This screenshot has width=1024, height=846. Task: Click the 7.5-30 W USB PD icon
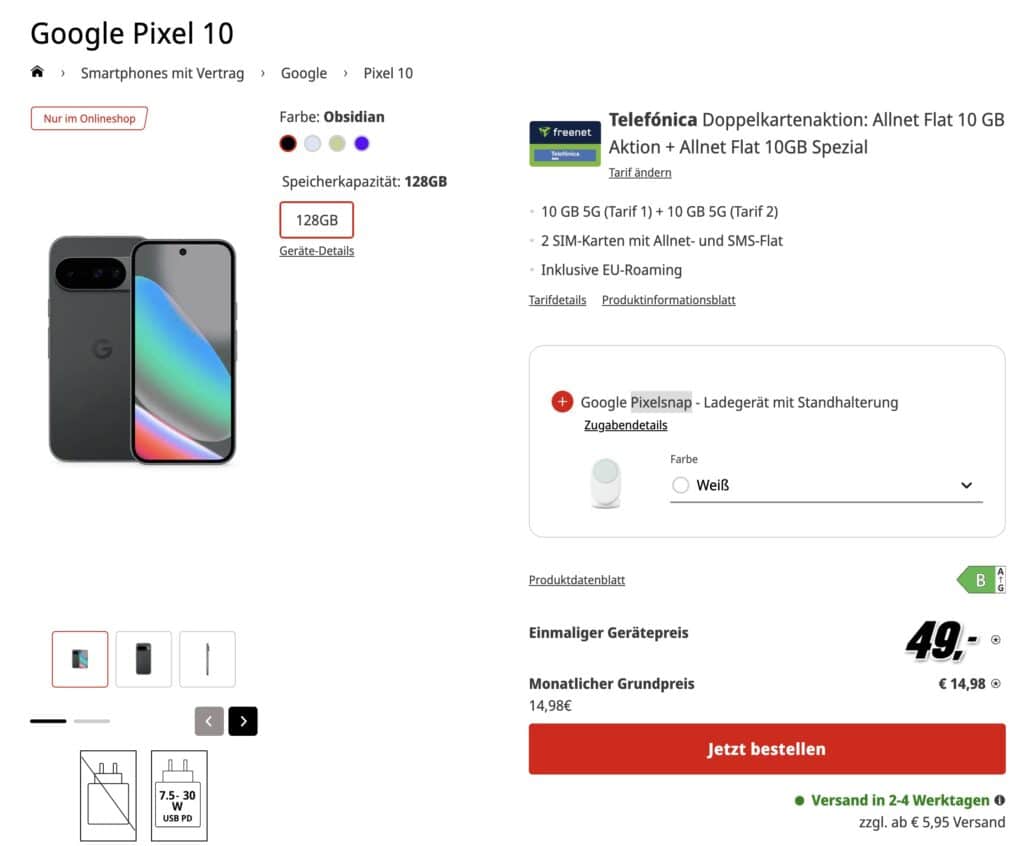[x=179, y=795]
